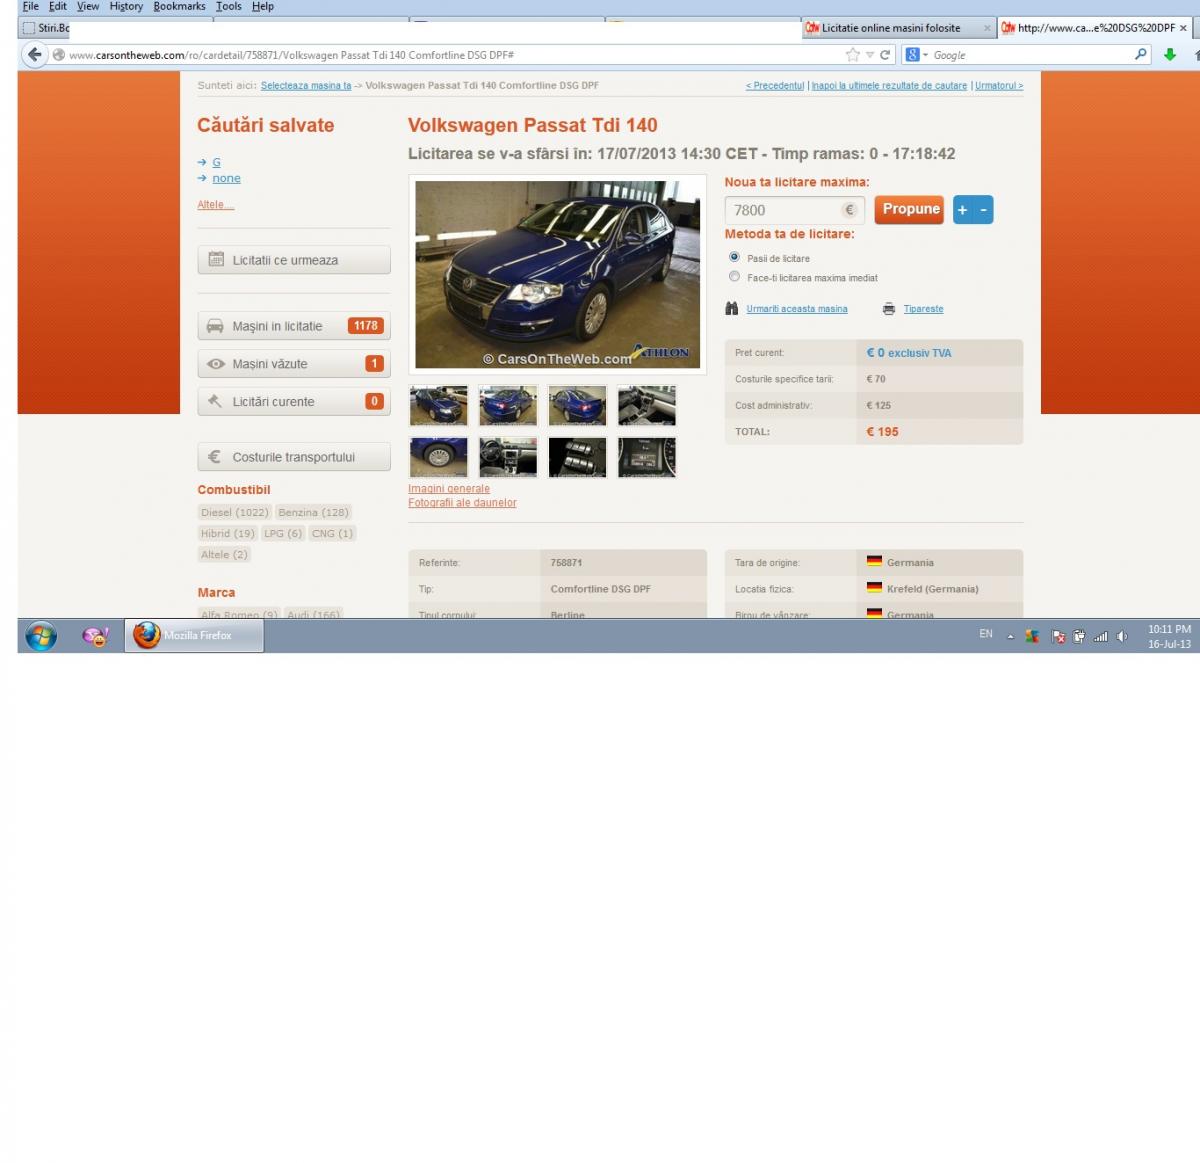This screenshot has height=1163, width=1200.
Task: Click the binoculars watch-car icon
Action: coord(732,309)
